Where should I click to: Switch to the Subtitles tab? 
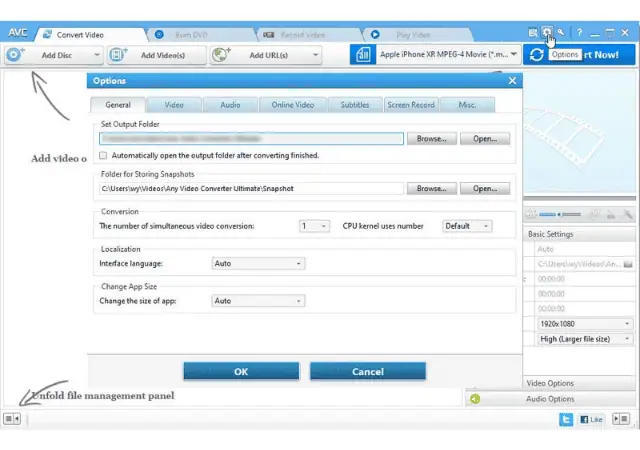click(x=355, y=105)
